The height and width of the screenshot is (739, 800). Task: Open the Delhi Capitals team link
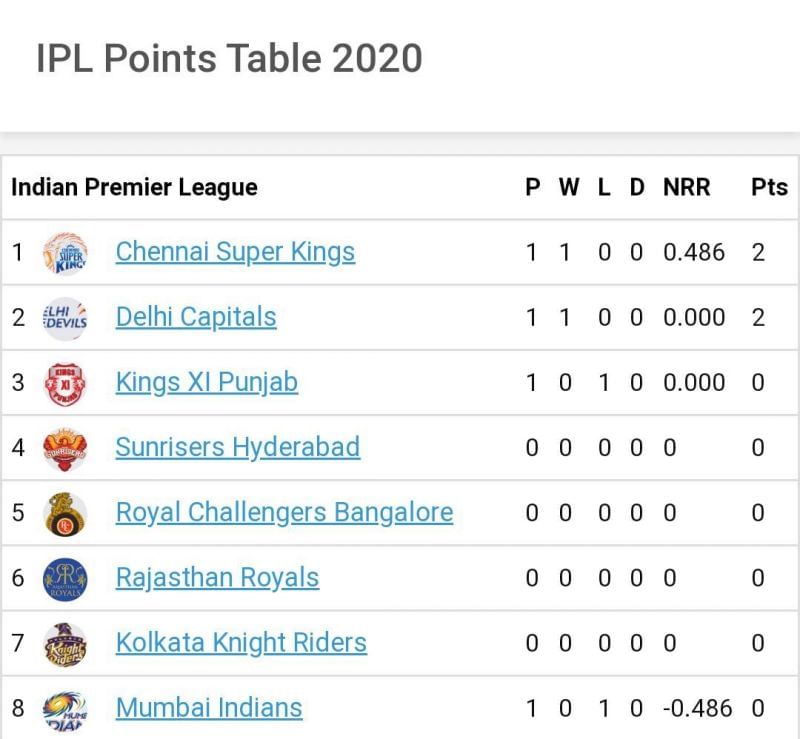(196, 318)
